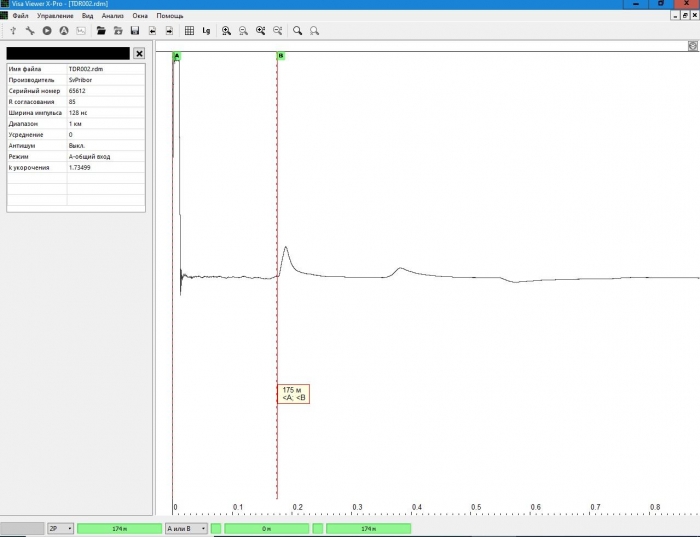
Task: Click the vertical zoom-out magnifier
Action: pyautogui.click(x=277, y=31)
